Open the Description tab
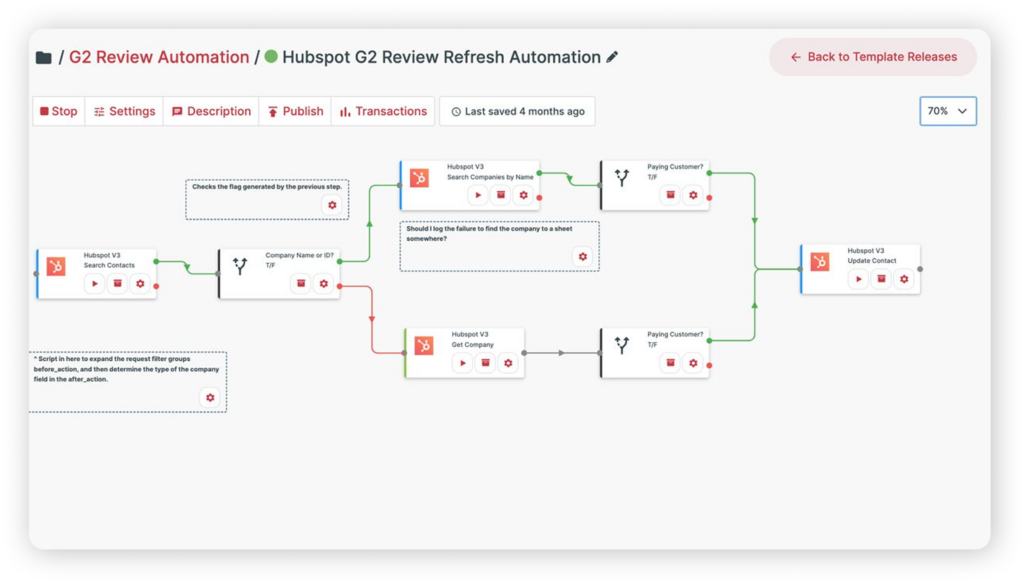1024x583 pixels. point(211,112)
